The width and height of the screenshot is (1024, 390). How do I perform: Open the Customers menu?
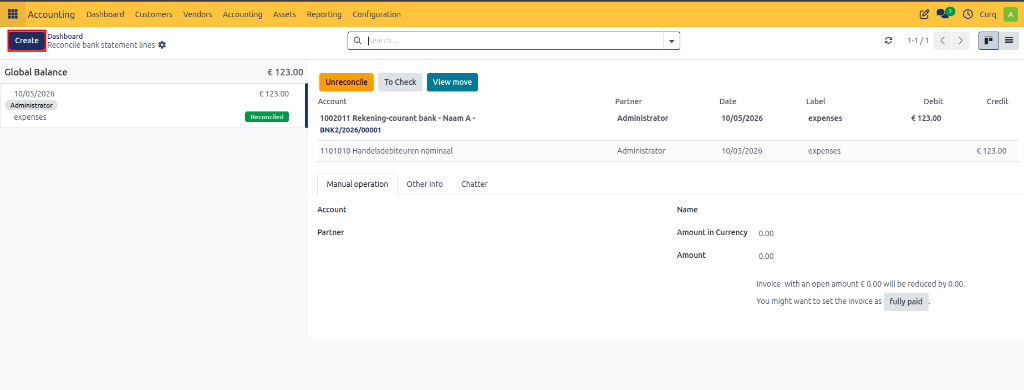[153, 14]
